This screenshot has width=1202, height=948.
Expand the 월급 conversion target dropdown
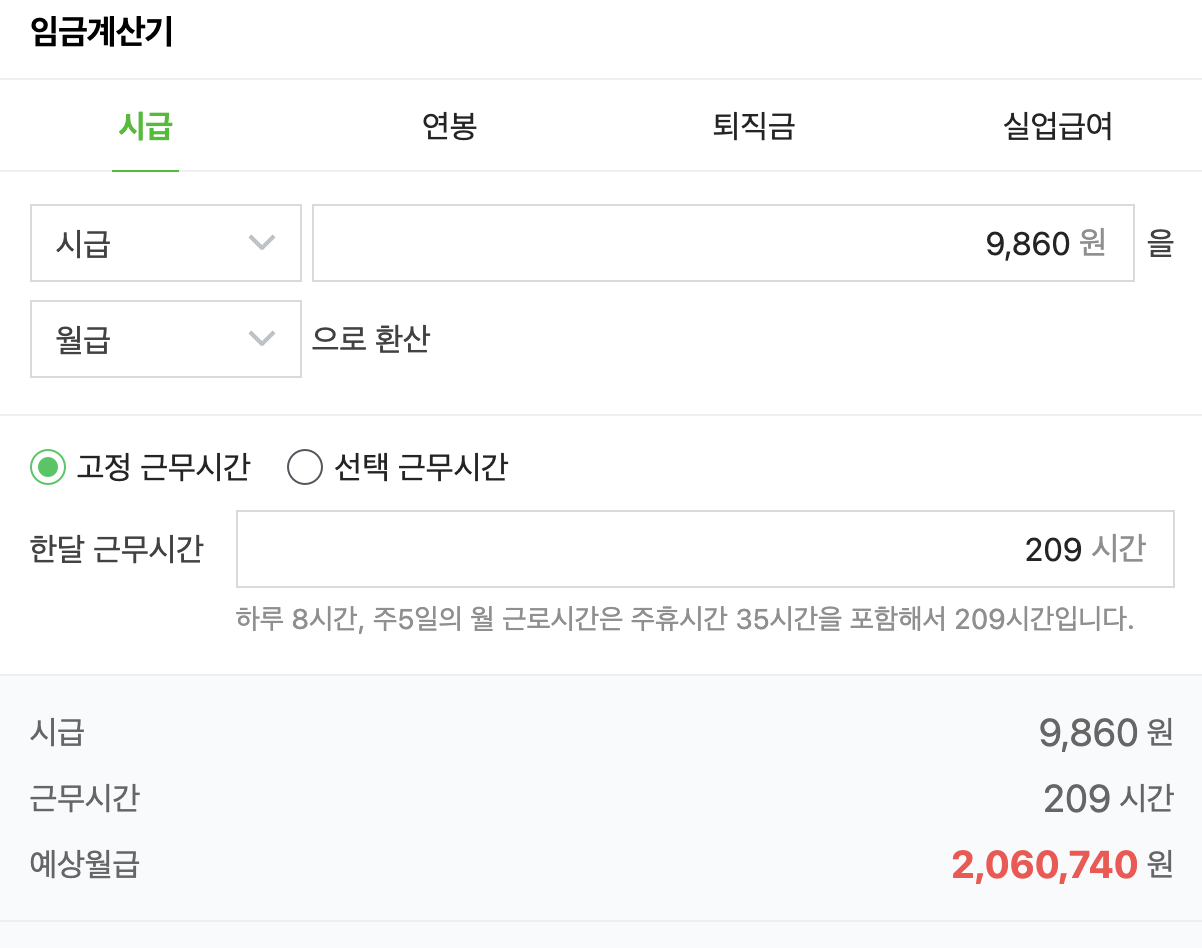[165, 339]
